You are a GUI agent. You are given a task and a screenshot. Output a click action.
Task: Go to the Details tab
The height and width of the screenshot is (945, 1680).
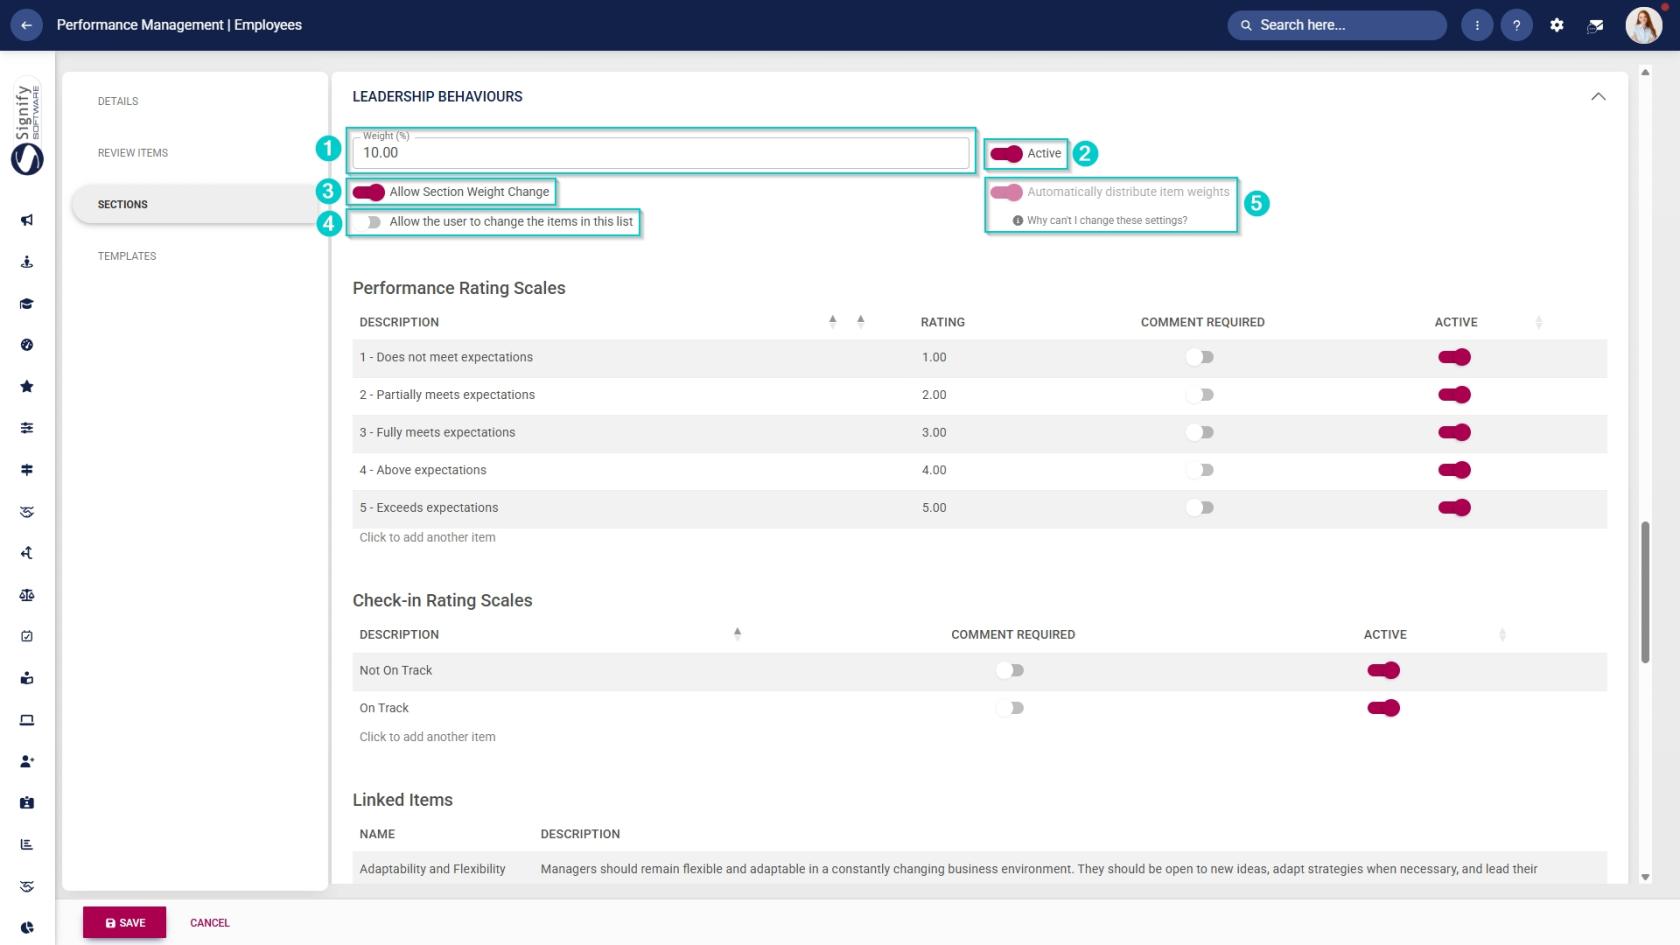[x=118, y=101]
